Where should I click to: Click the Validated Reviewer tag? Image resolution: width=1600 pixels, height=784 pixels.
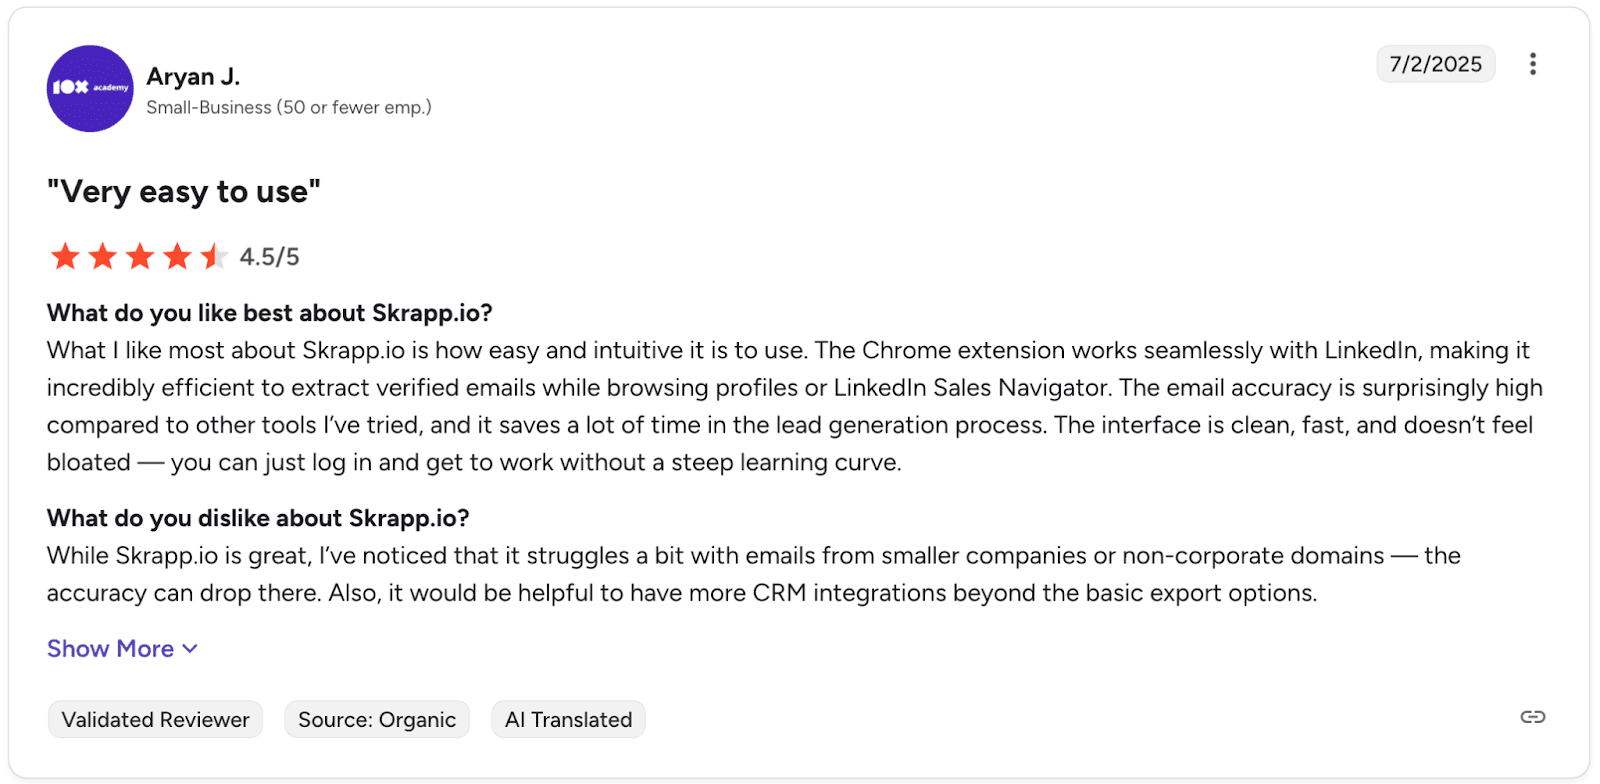point(155,720)
